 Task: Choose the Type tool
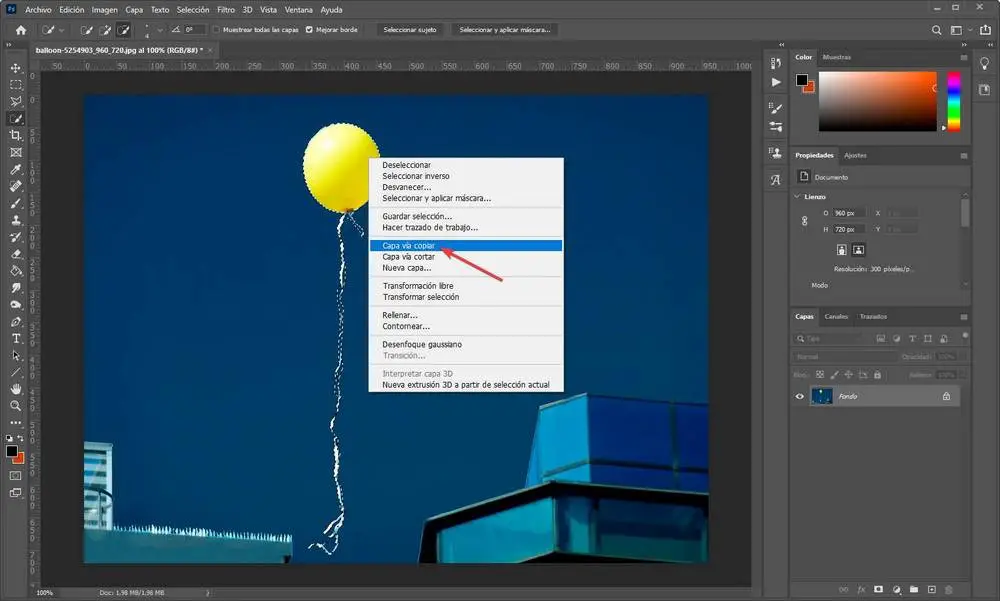coord(16,338)
